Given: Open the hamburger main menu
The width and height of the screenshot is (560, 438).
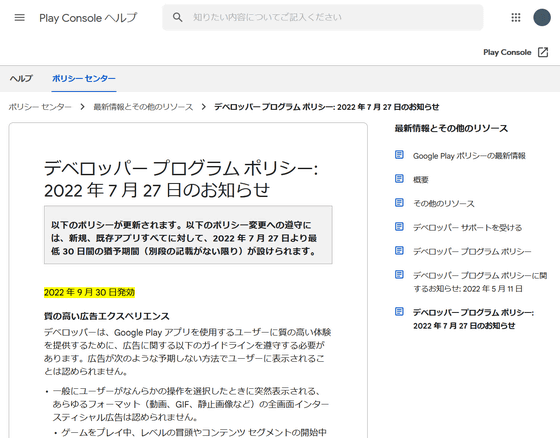Looking at the screenshot, I should coord(20,18).
